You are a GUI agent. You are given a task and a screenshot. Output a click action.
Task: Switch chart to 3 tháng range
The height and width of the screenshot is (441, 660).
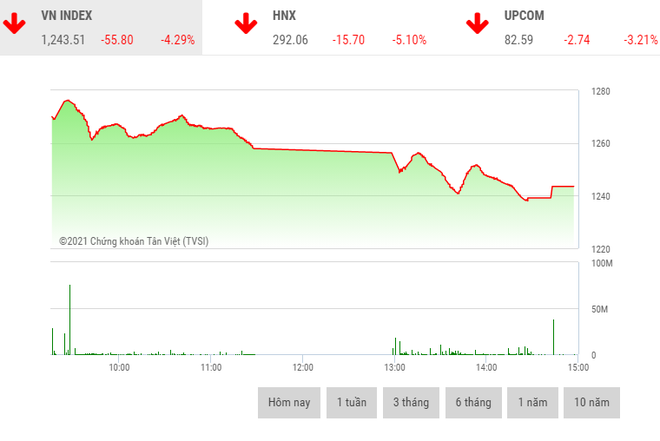click(410, 402)
